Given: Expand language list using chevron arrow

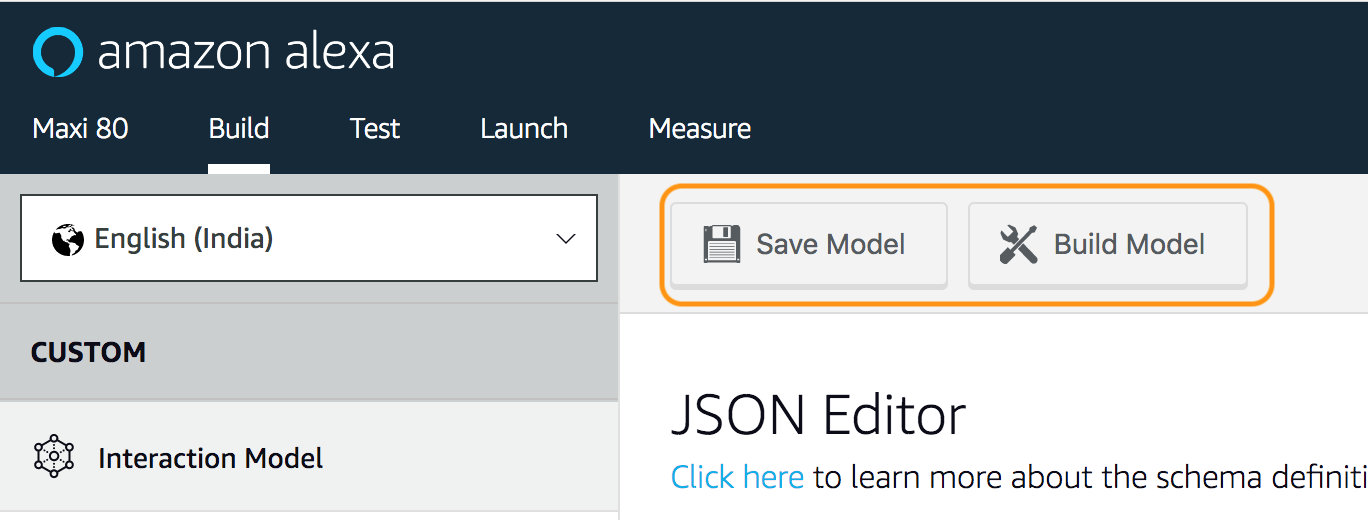Looking at the screenshot, I should click(x=565, y=239).
